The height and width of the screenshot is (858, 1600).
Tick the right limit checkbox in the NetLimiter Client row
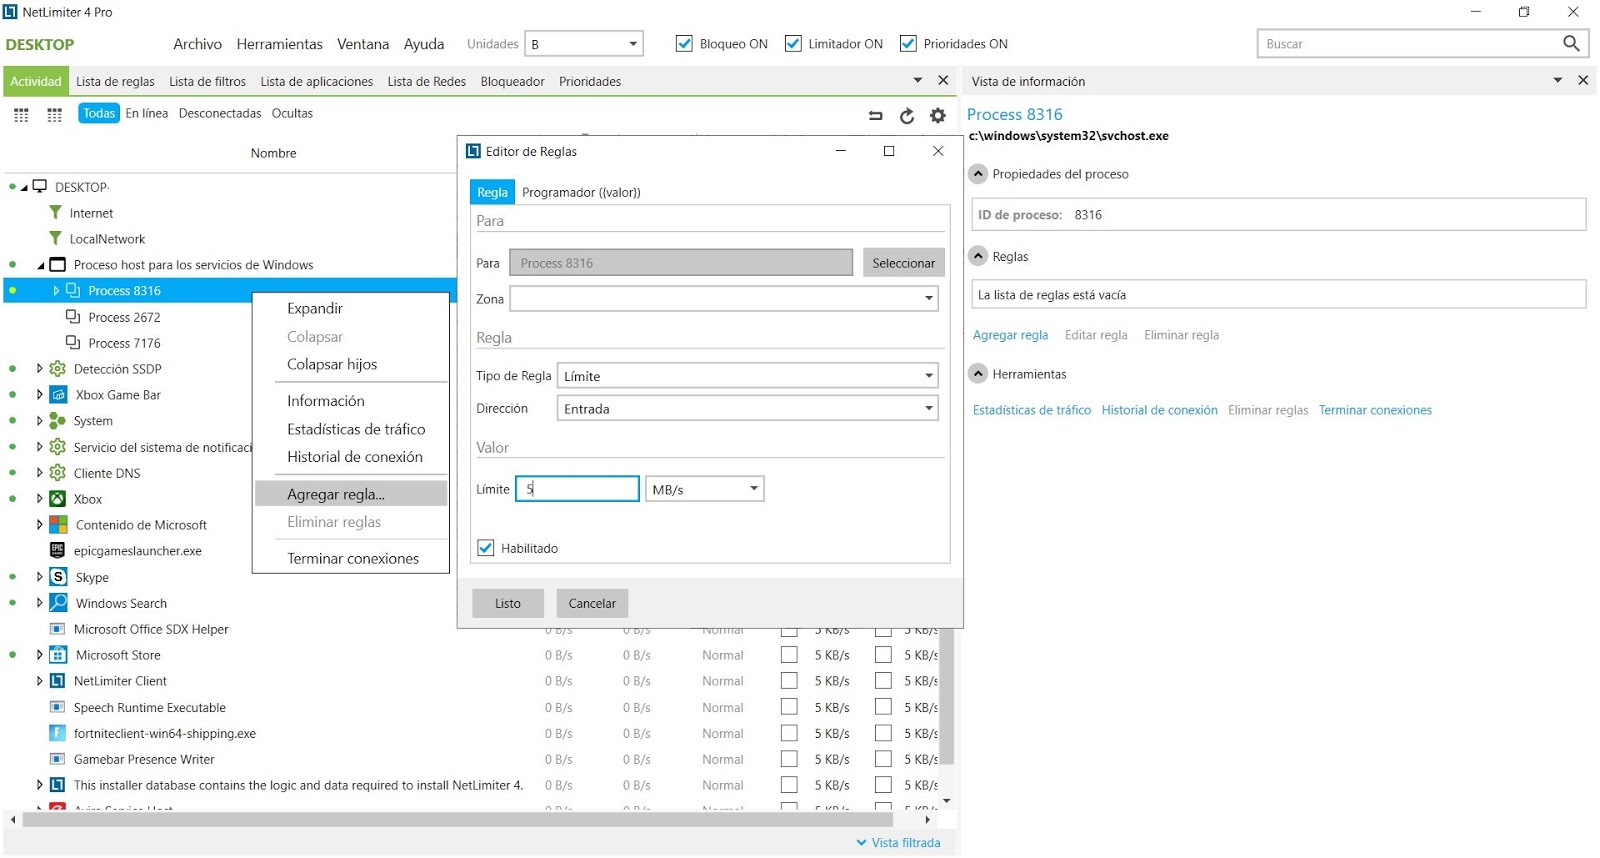point(883,681)
